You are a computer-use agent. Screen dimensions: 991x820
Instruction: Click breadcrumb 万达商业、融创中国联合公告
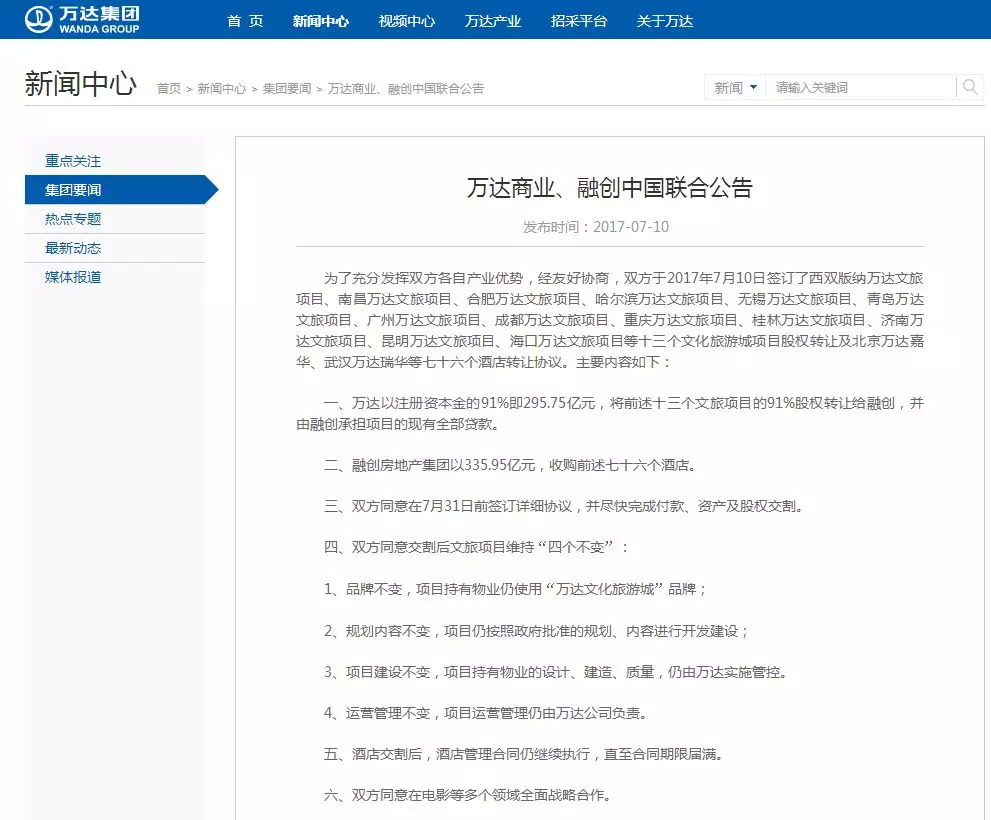click(406, 89)
